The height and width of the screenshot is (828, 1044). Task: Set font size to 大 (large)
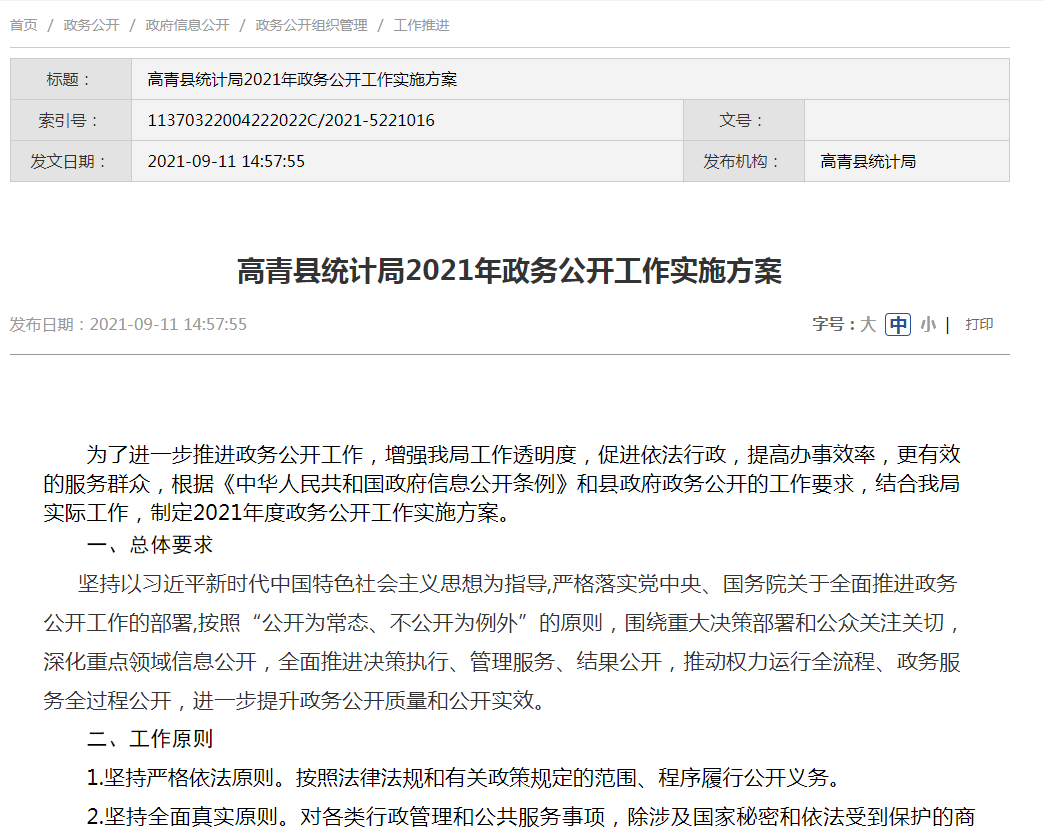point(868,324)
